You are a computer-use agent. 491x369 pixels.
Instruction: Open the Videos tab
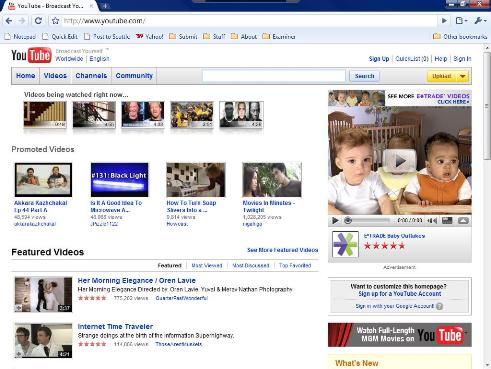point(55,76)
